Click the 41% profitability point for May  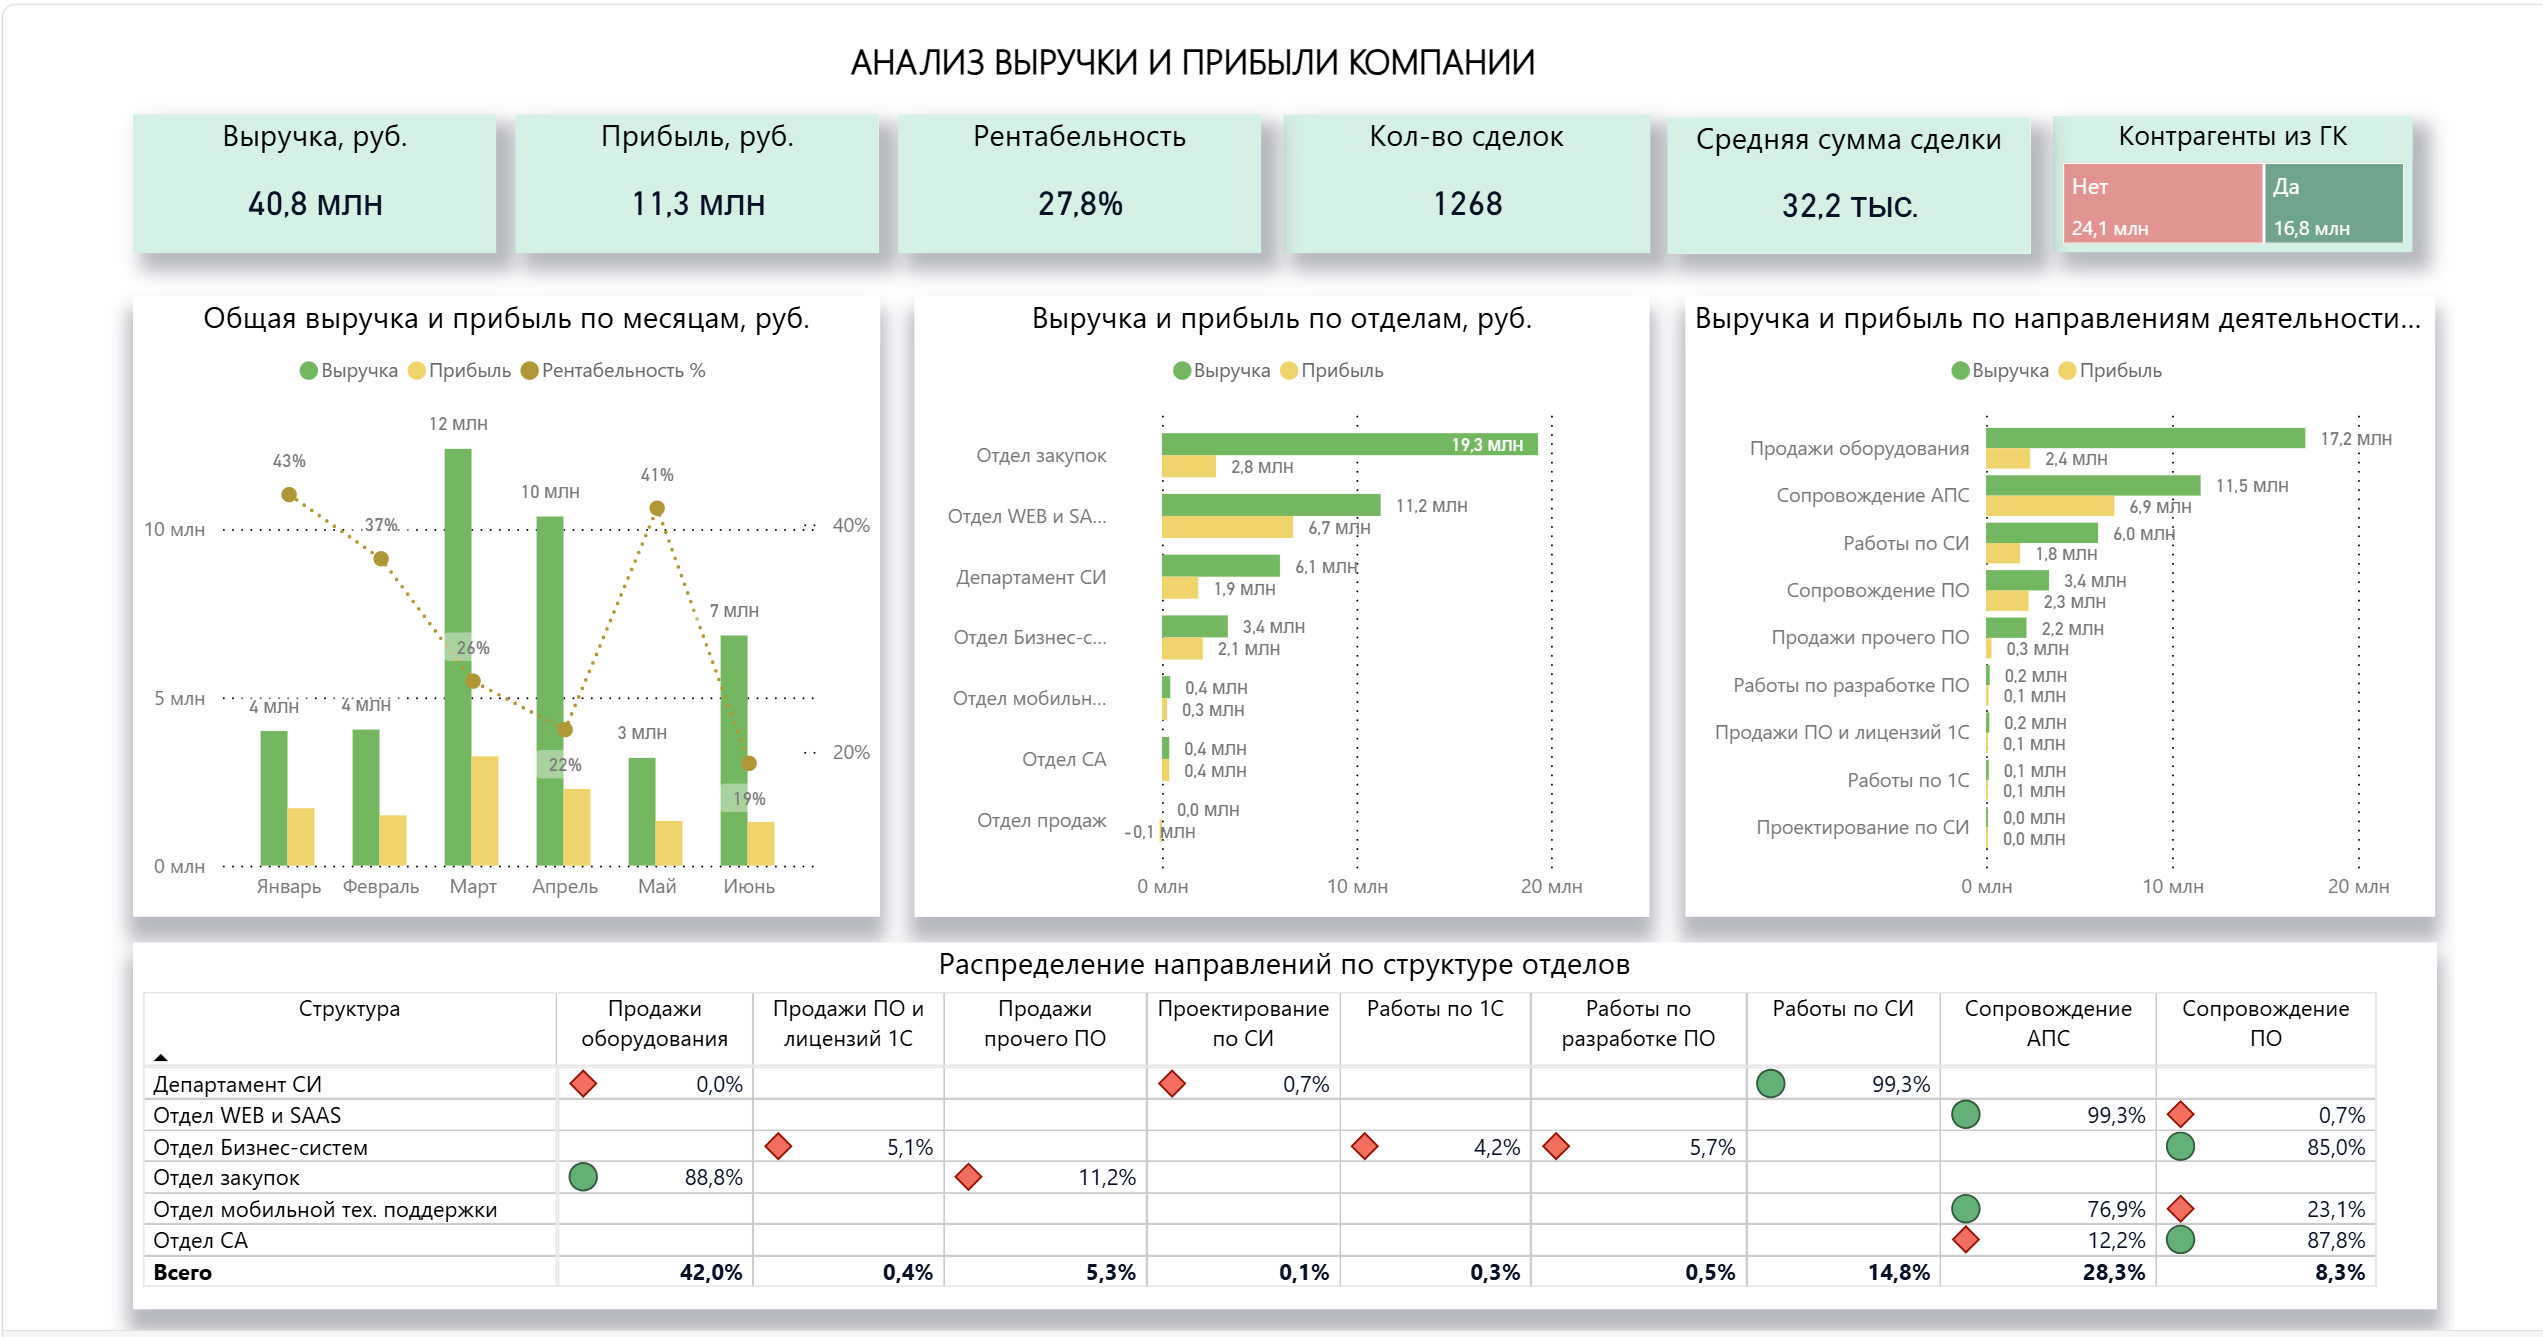657,508
